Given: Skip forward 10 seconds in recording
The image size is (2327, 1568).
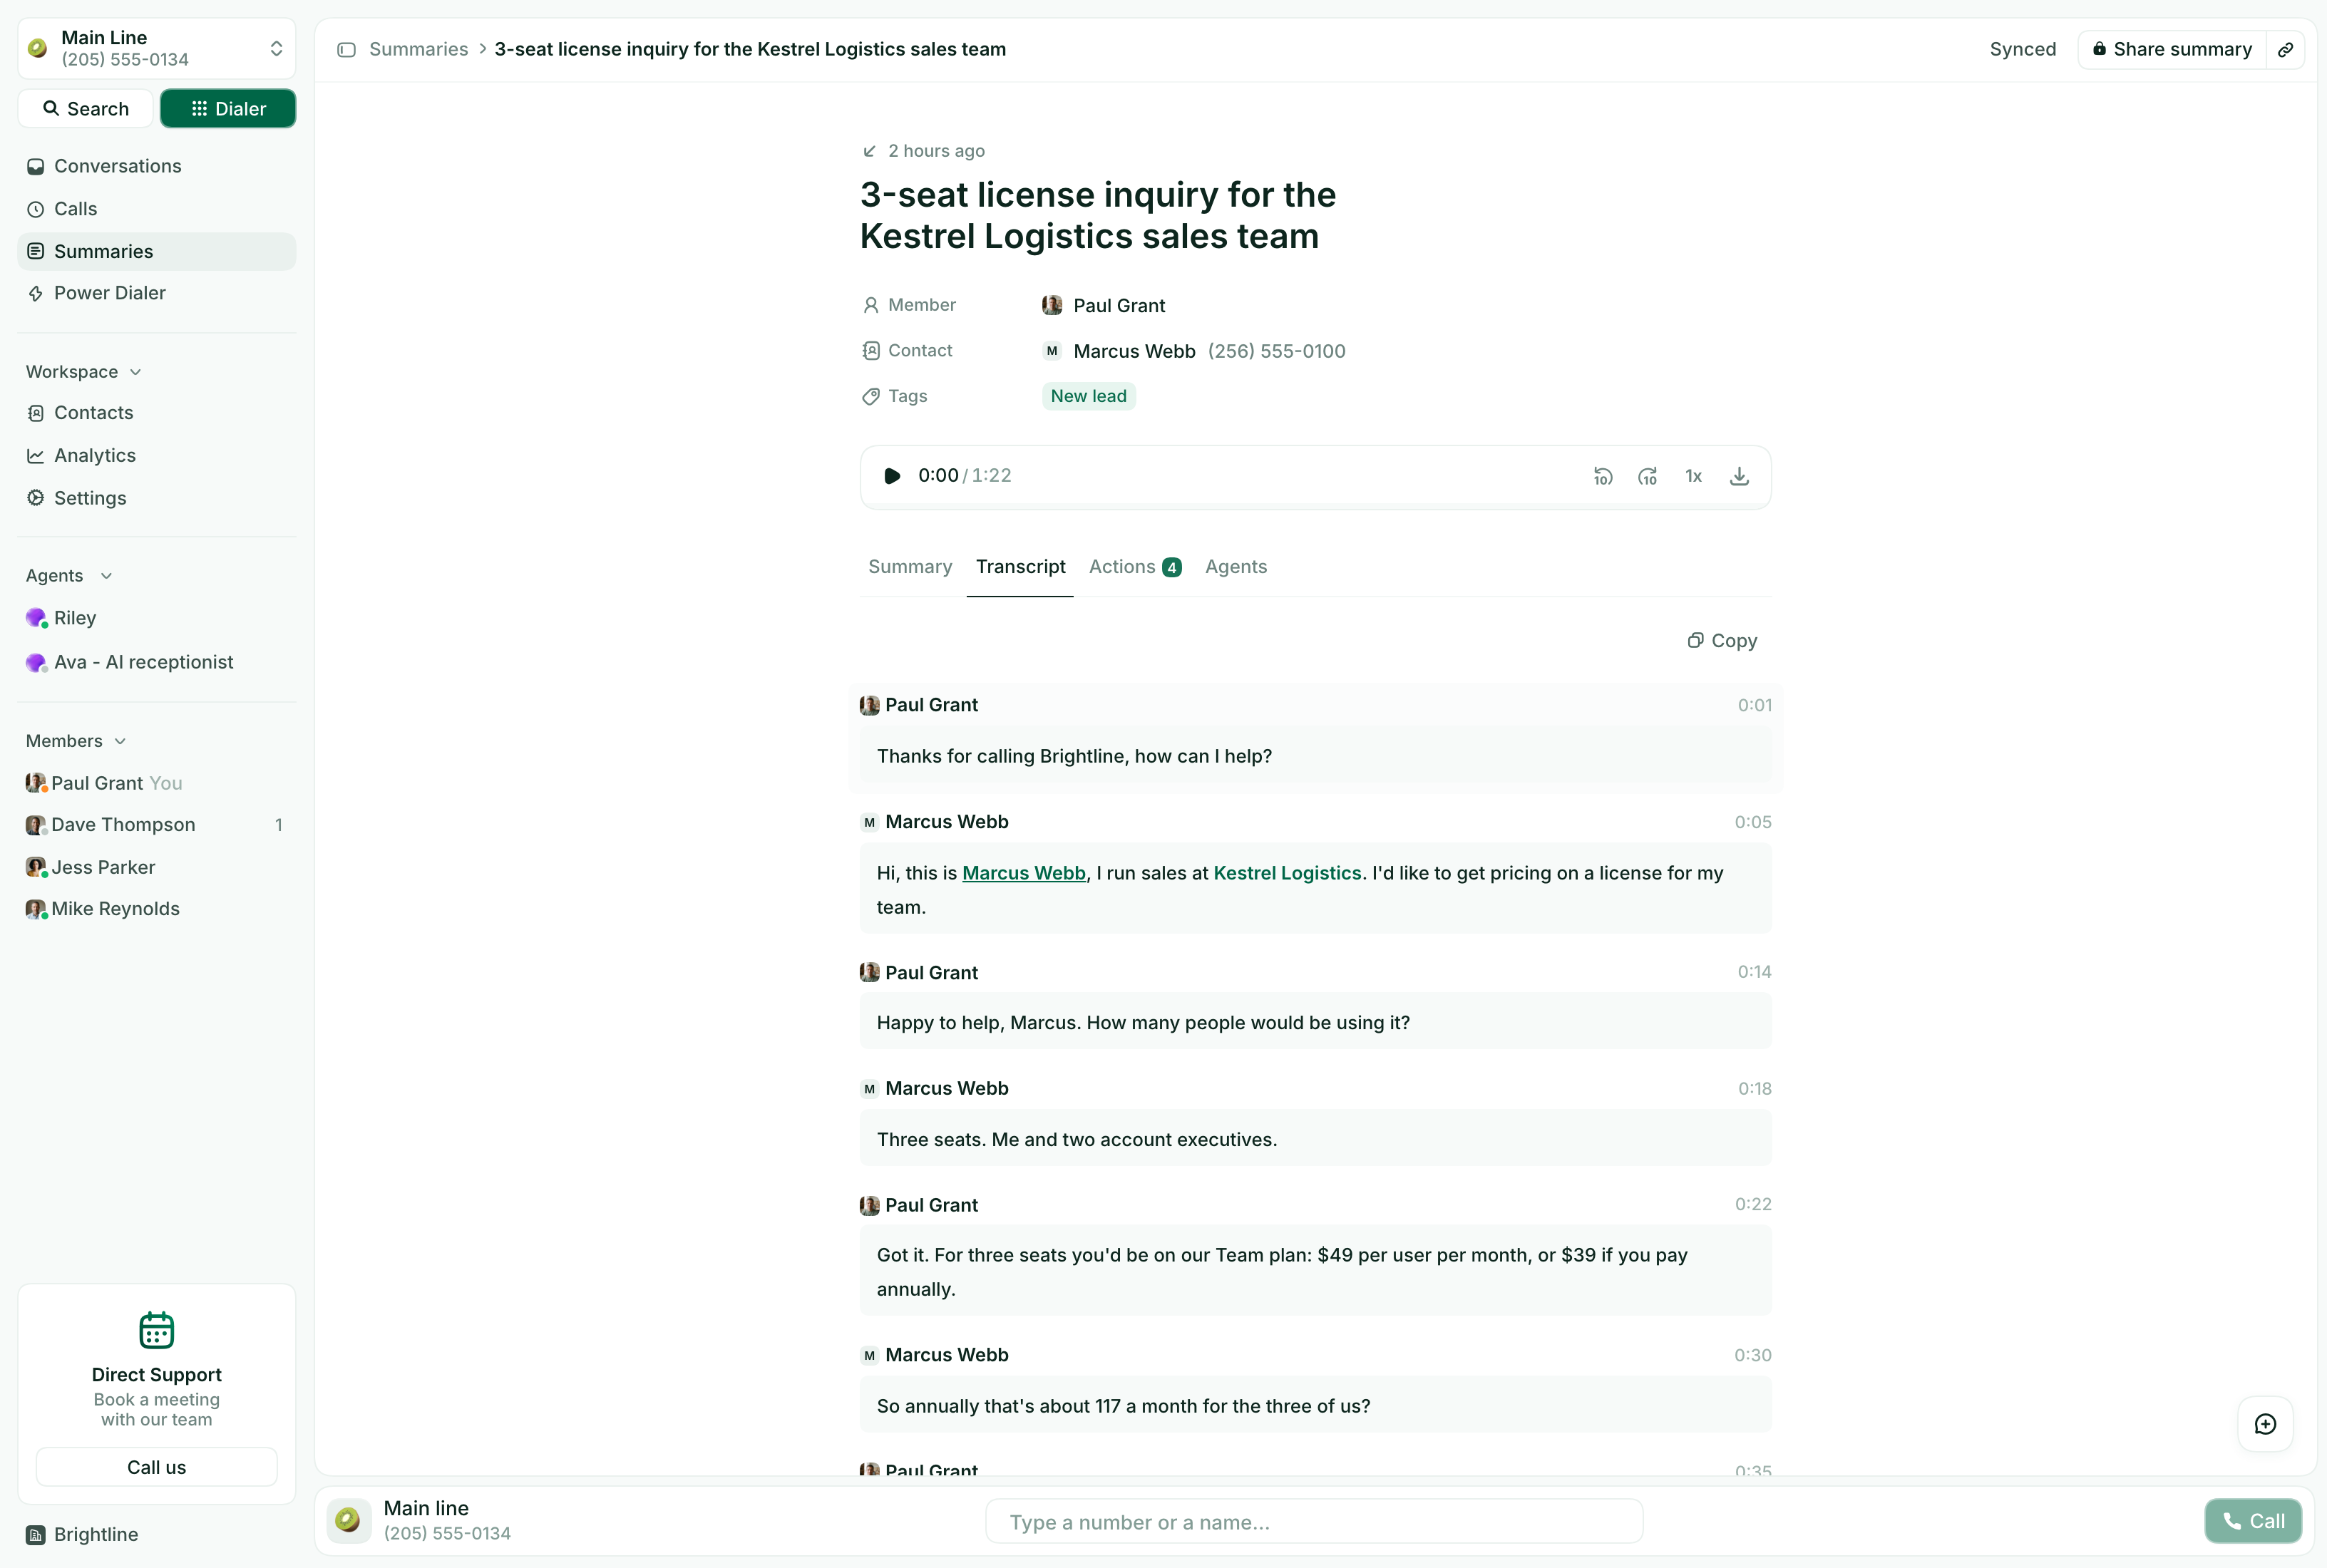Looking at the screenshot, I should [1648, 476].
